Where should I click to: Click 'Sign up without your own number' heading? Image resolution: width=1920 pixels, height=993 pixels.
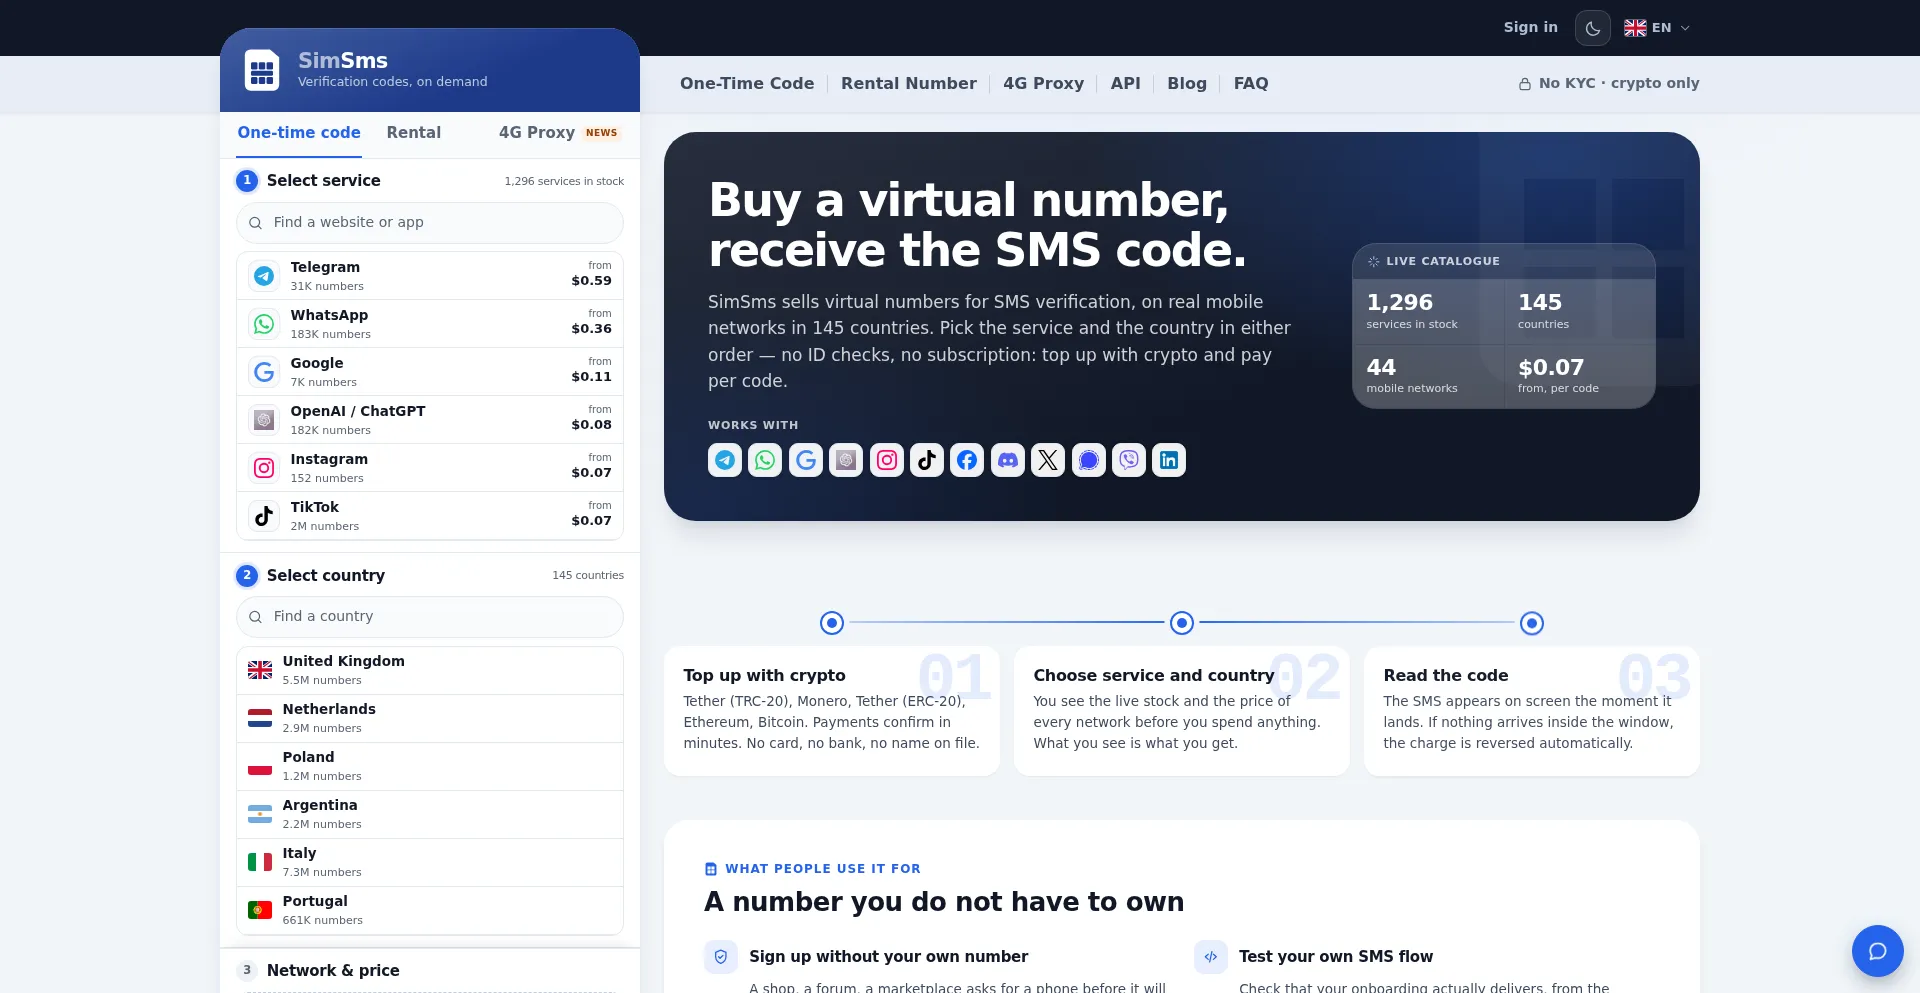[889, 957]
